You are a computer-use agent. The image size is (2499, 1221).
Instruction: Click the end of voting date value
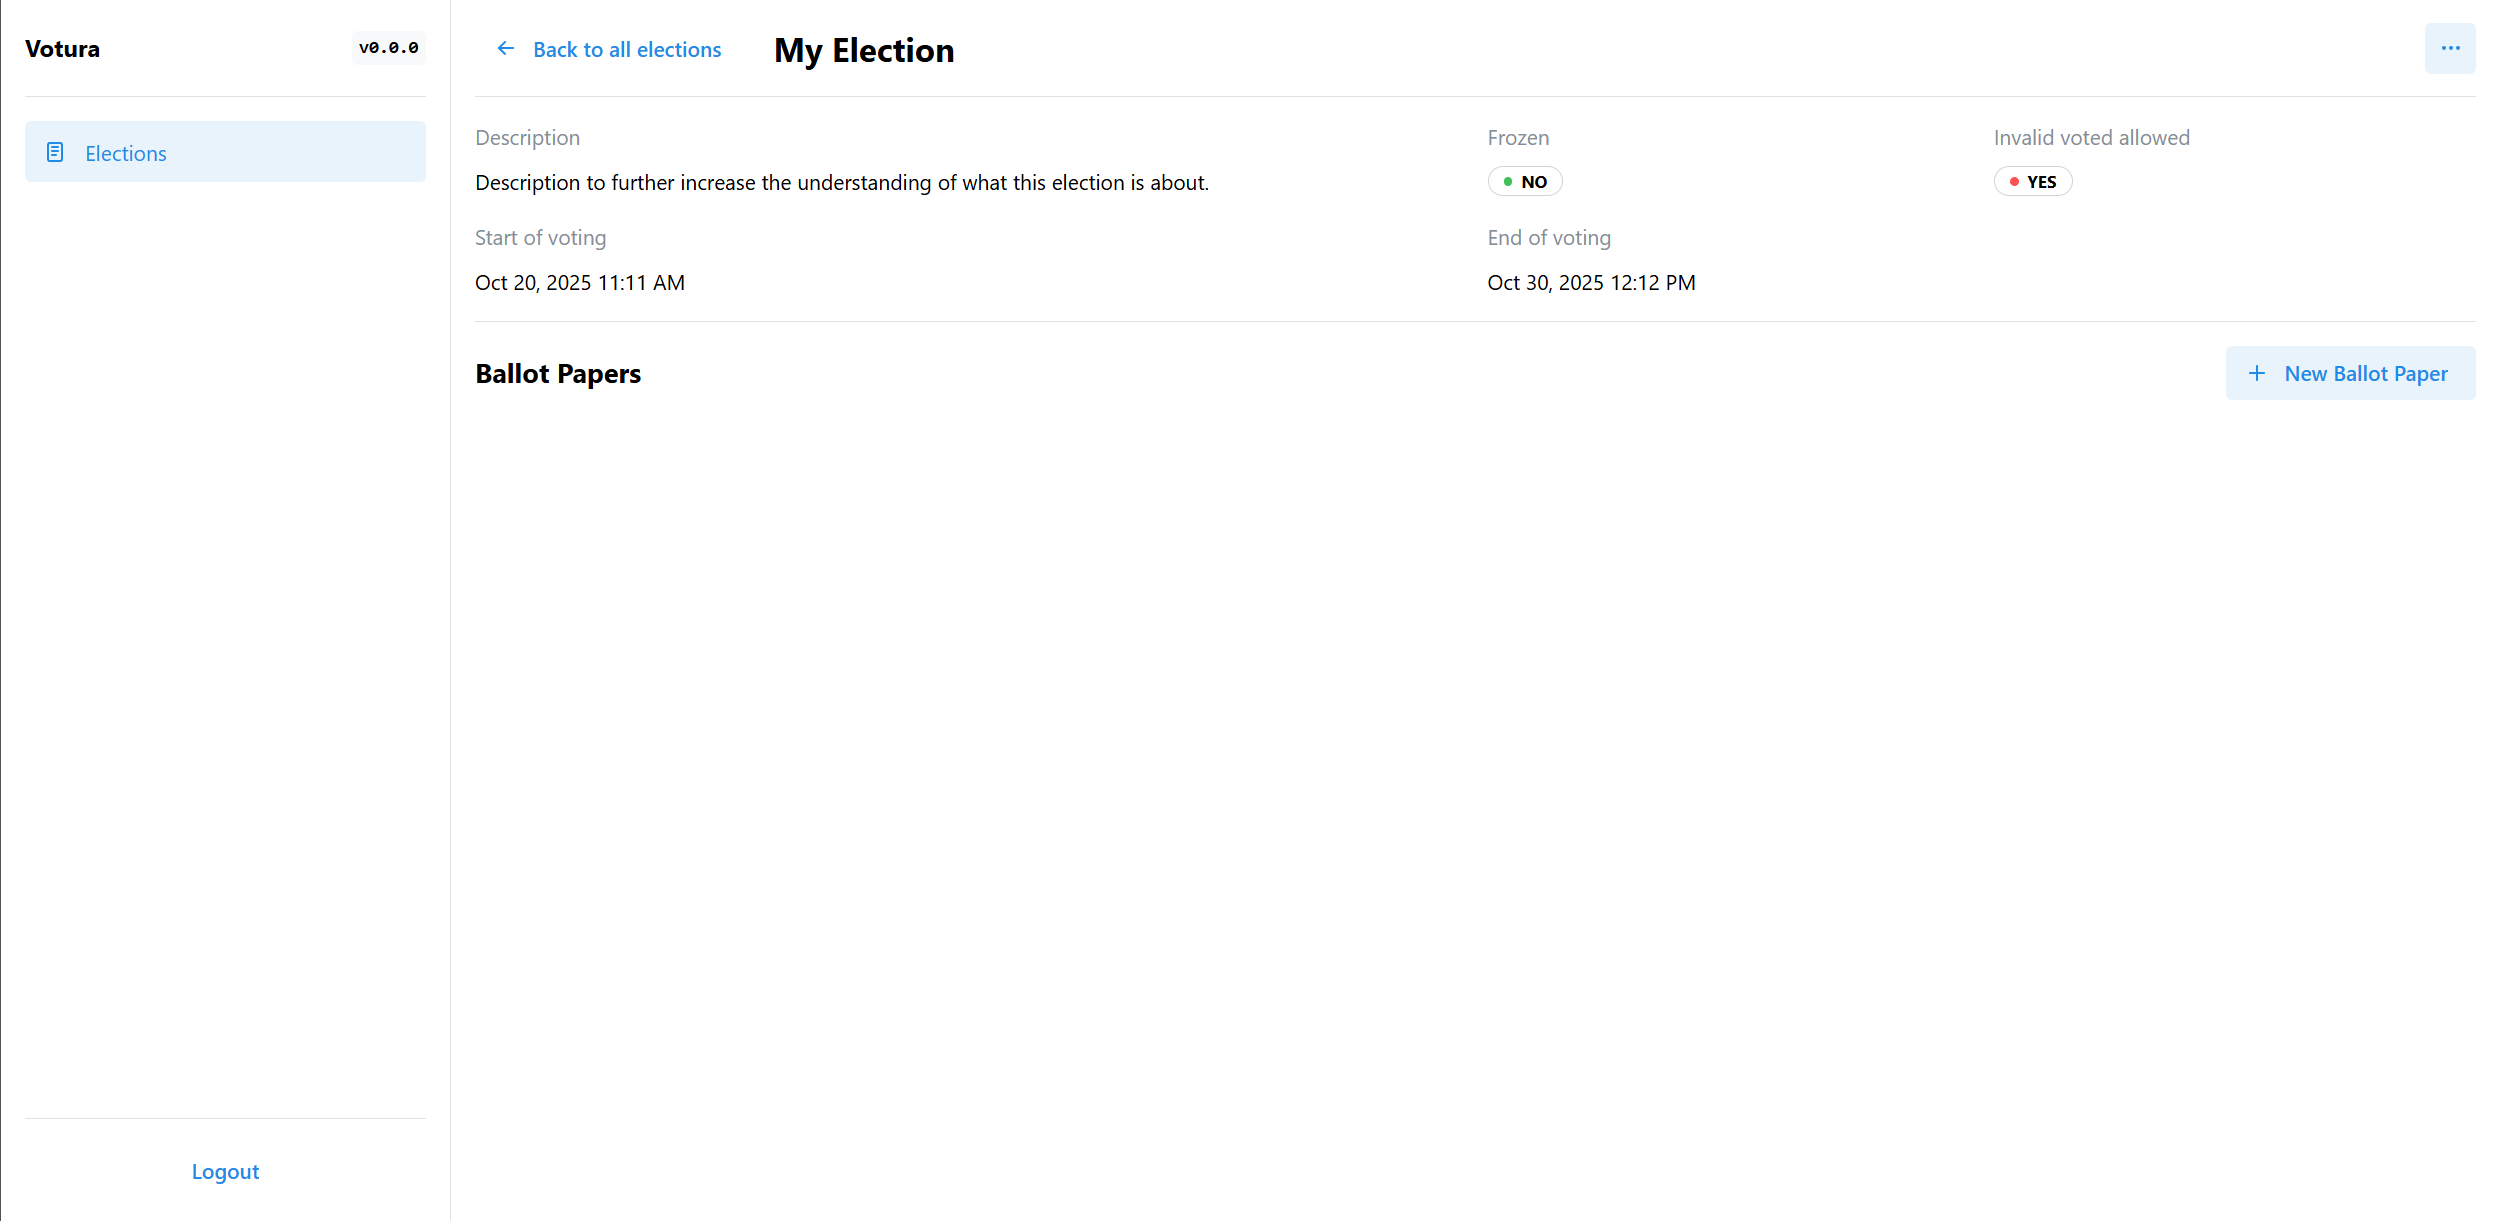click(x=1591, y=283)
